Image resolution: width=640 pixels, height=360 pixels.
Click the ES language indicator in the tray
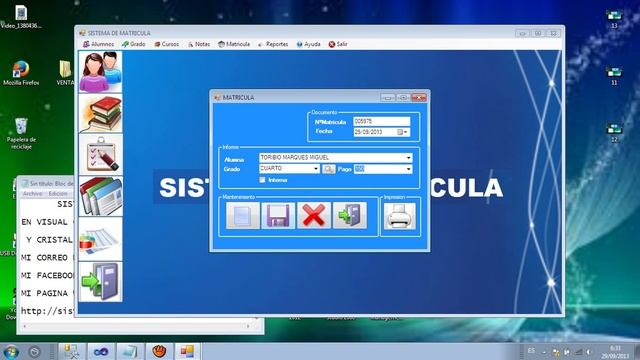tap(531, 351)
